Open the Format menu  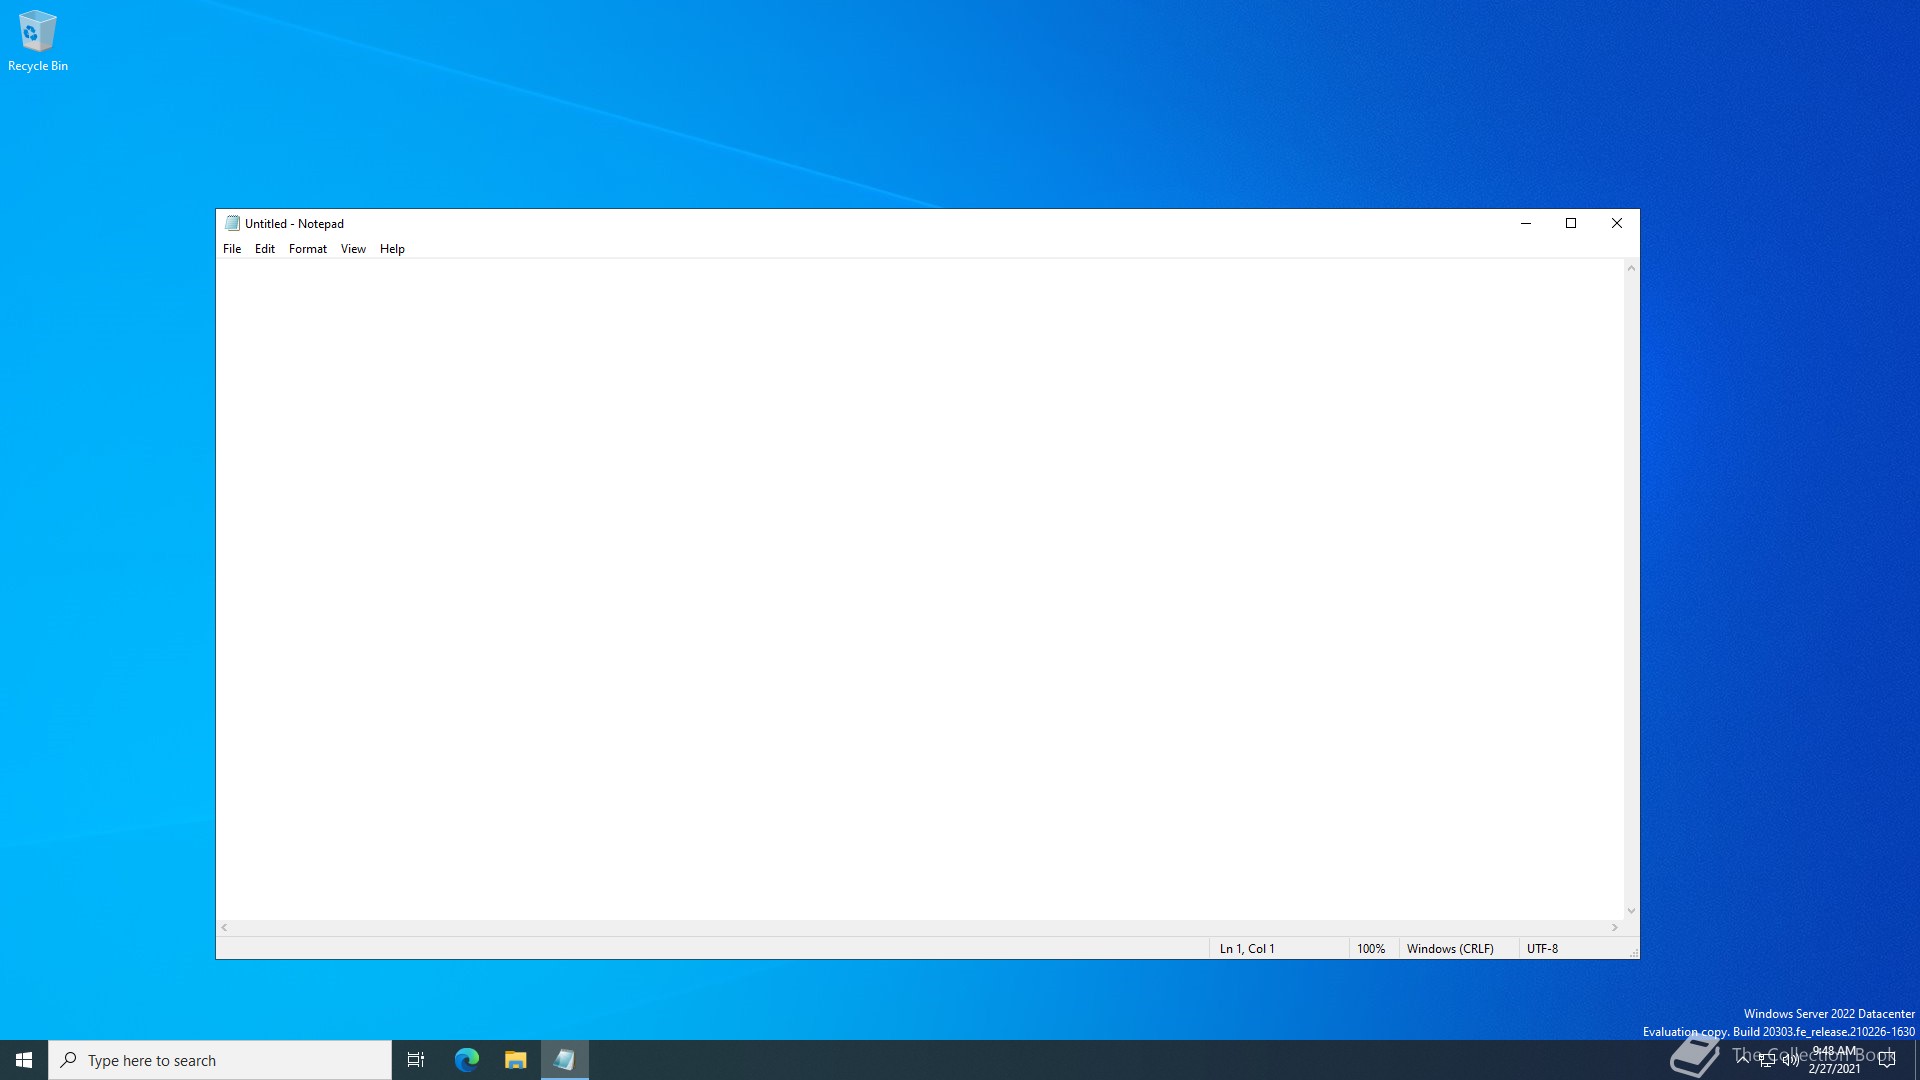(x=307, y=249)
